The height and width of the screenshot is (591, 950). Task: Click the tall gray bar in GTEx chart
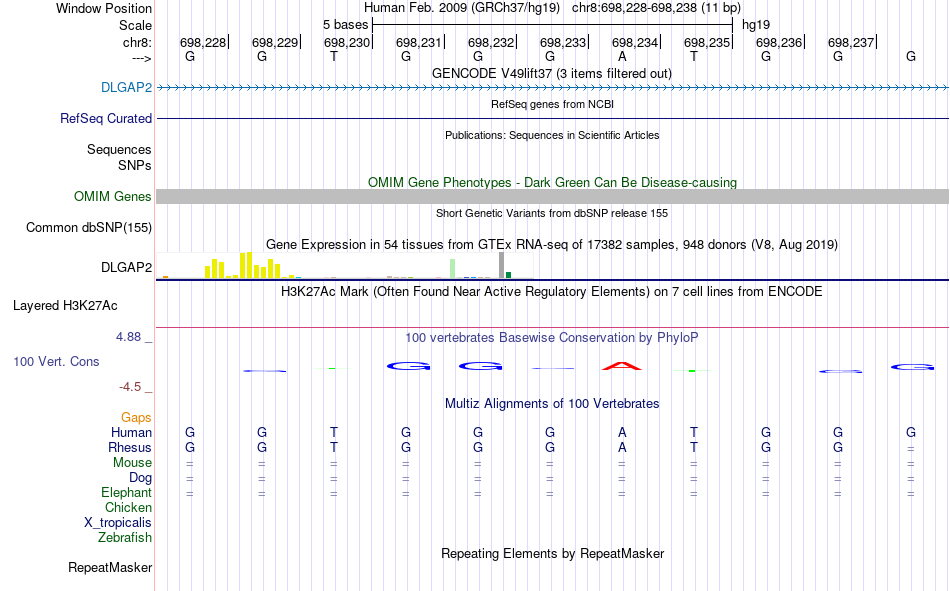click(501, 265)
